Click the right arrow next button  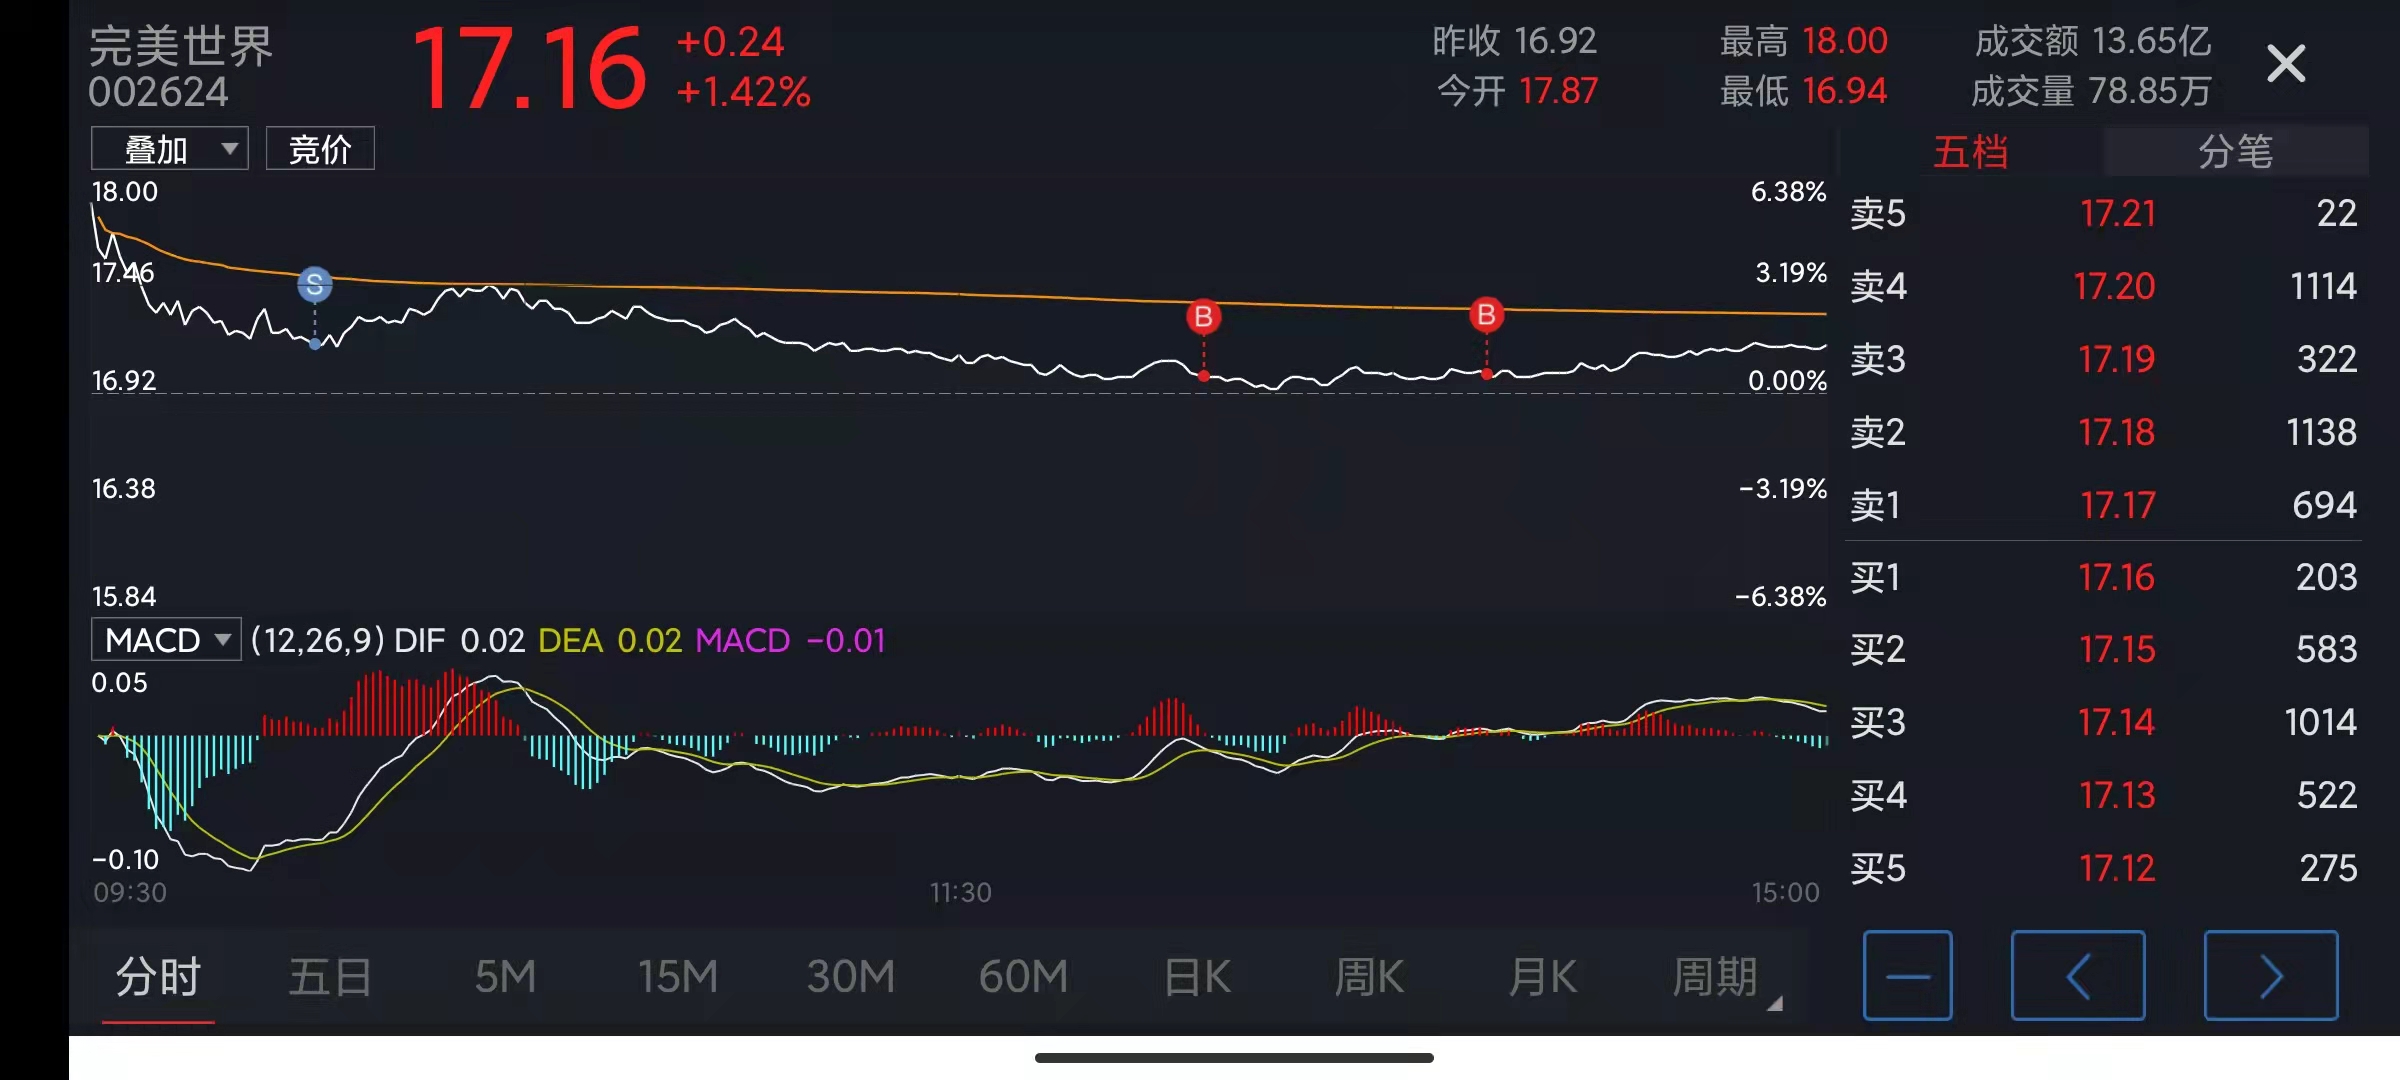(2271, 976)
